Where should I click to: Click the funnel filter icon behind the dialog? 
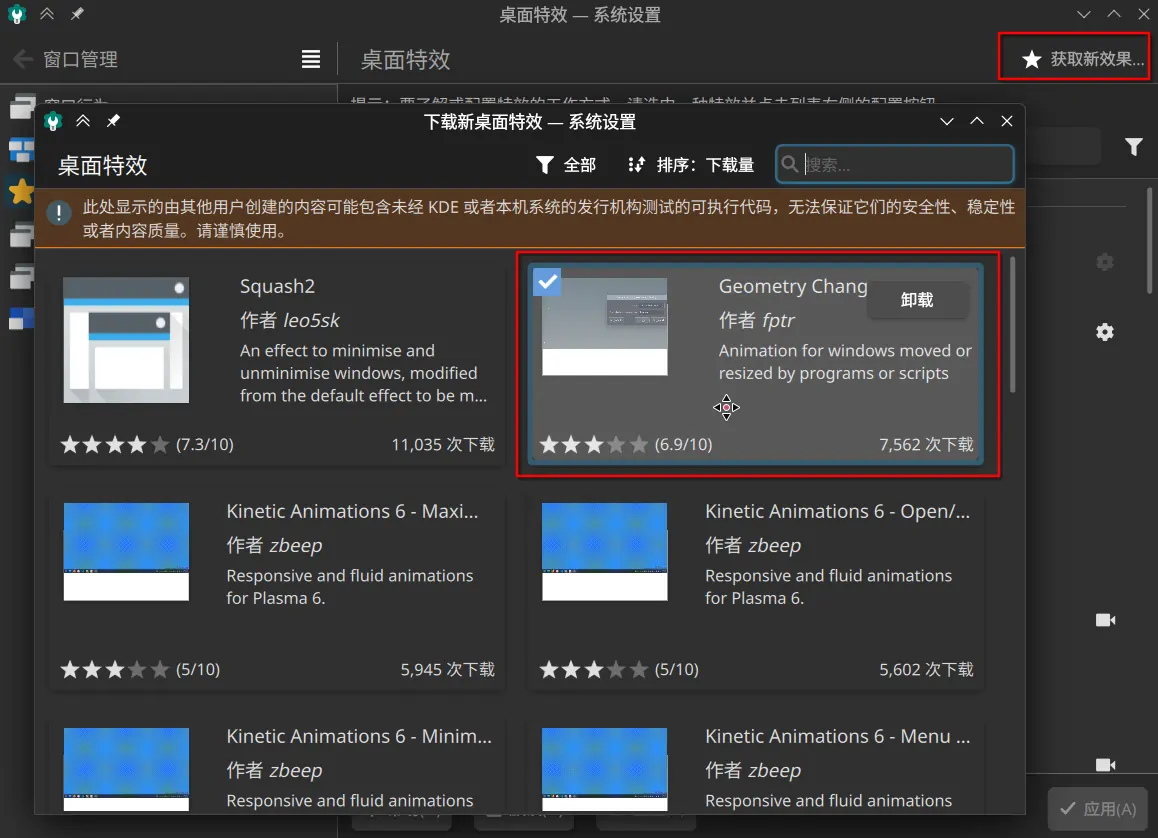(x=1133, y=147)
